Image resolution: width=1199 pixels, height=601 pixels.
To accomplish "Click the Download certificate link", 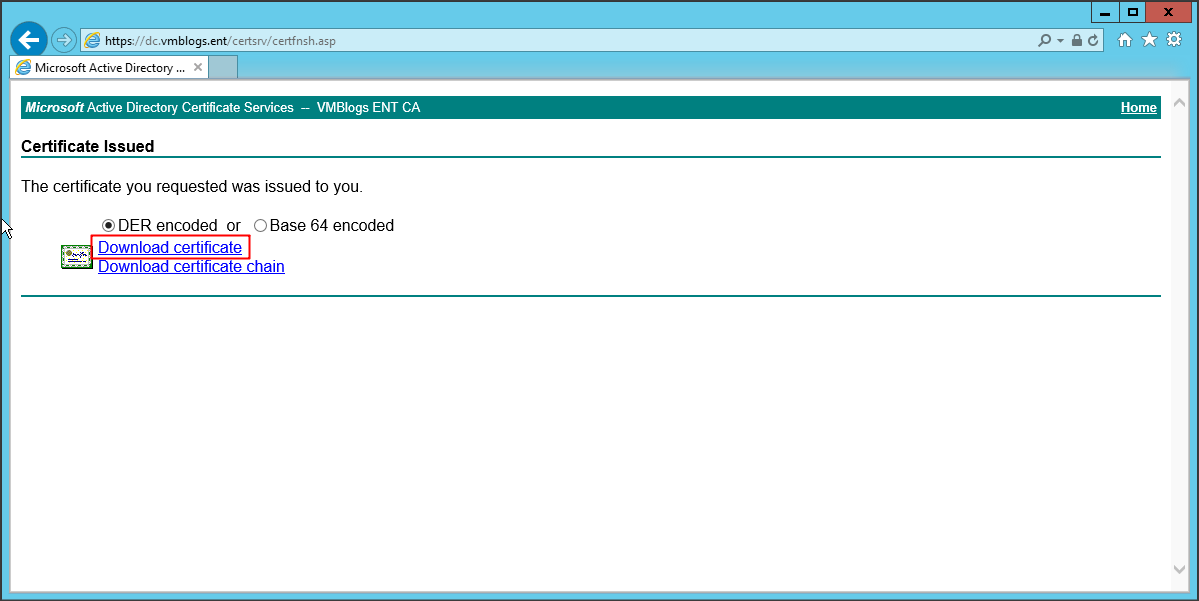I will pyautogui.click(x=170, y=247).
